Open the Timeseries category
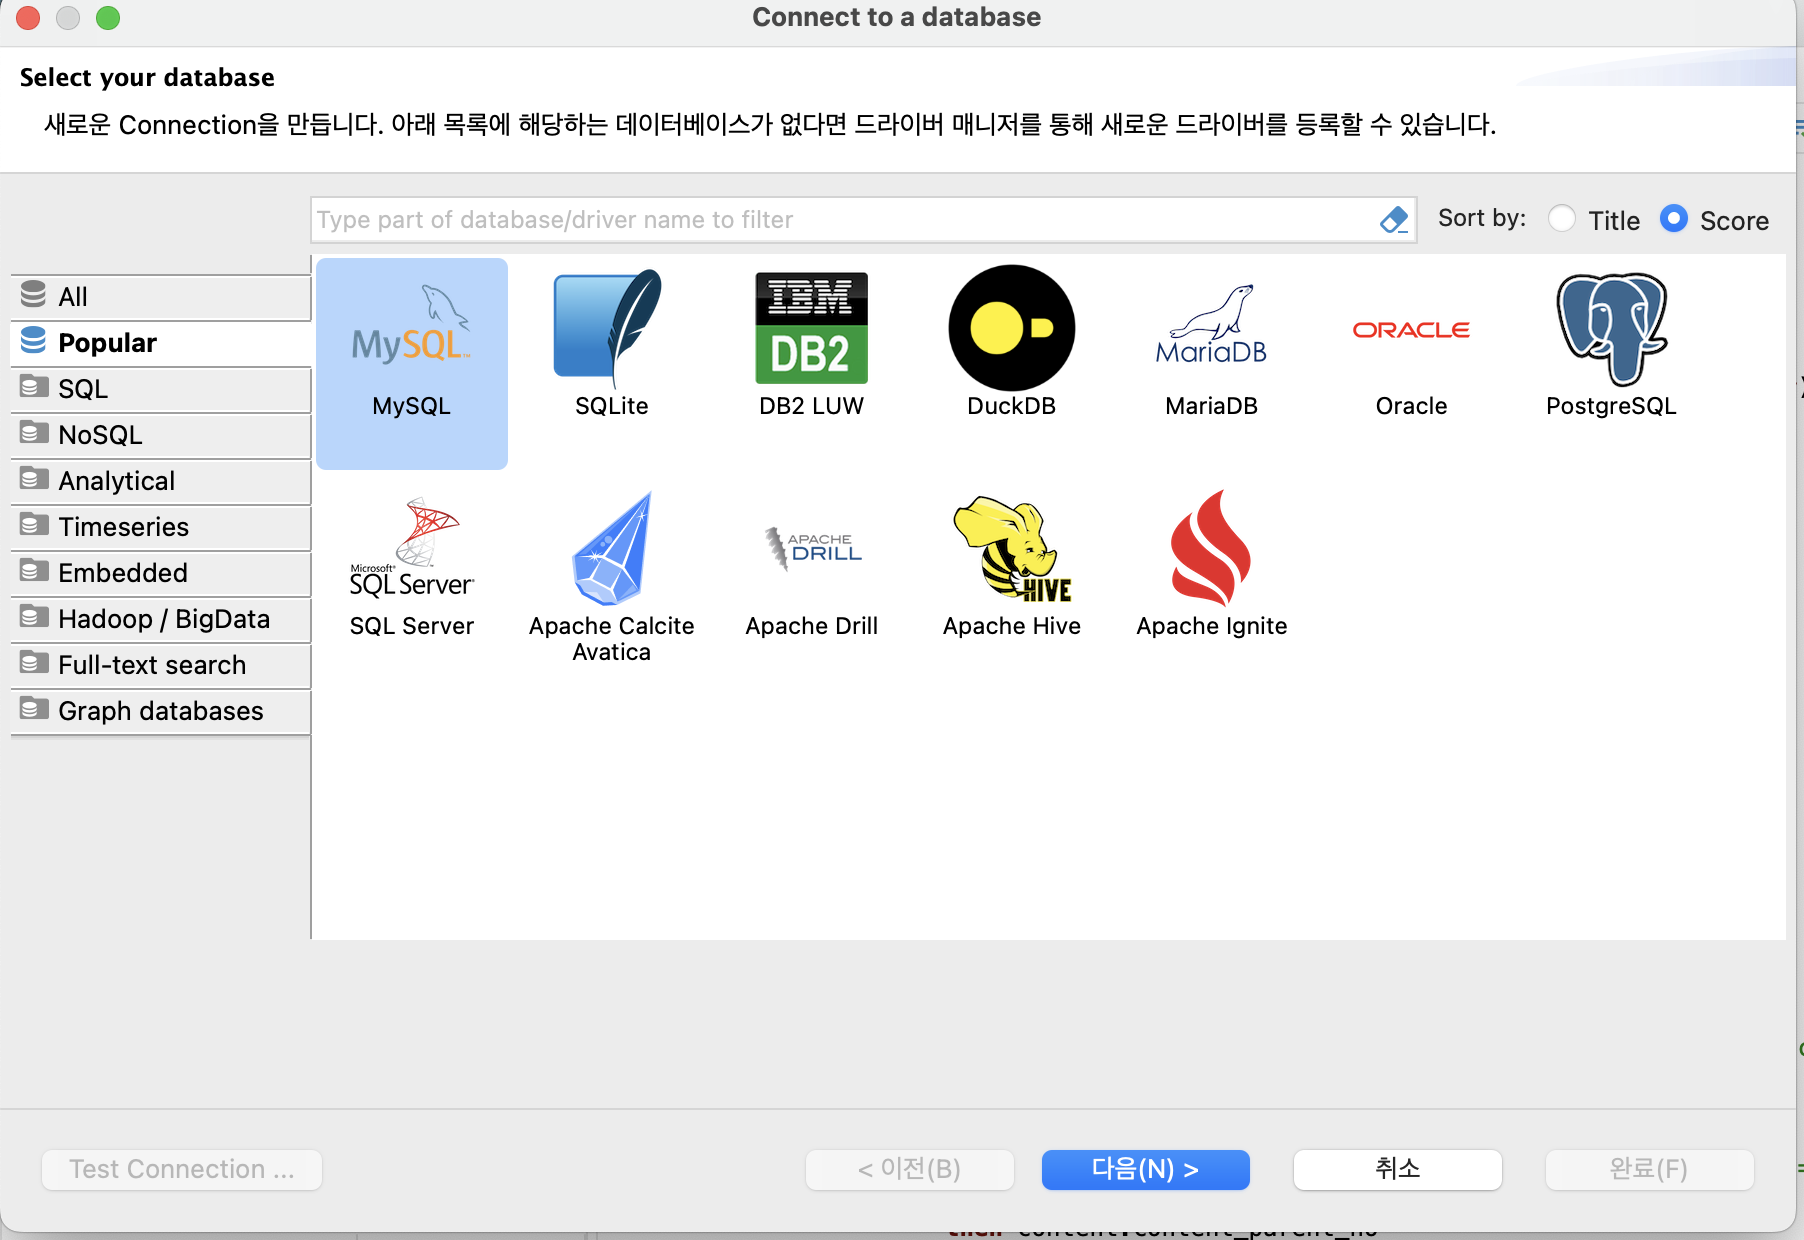 coord(161,527)
